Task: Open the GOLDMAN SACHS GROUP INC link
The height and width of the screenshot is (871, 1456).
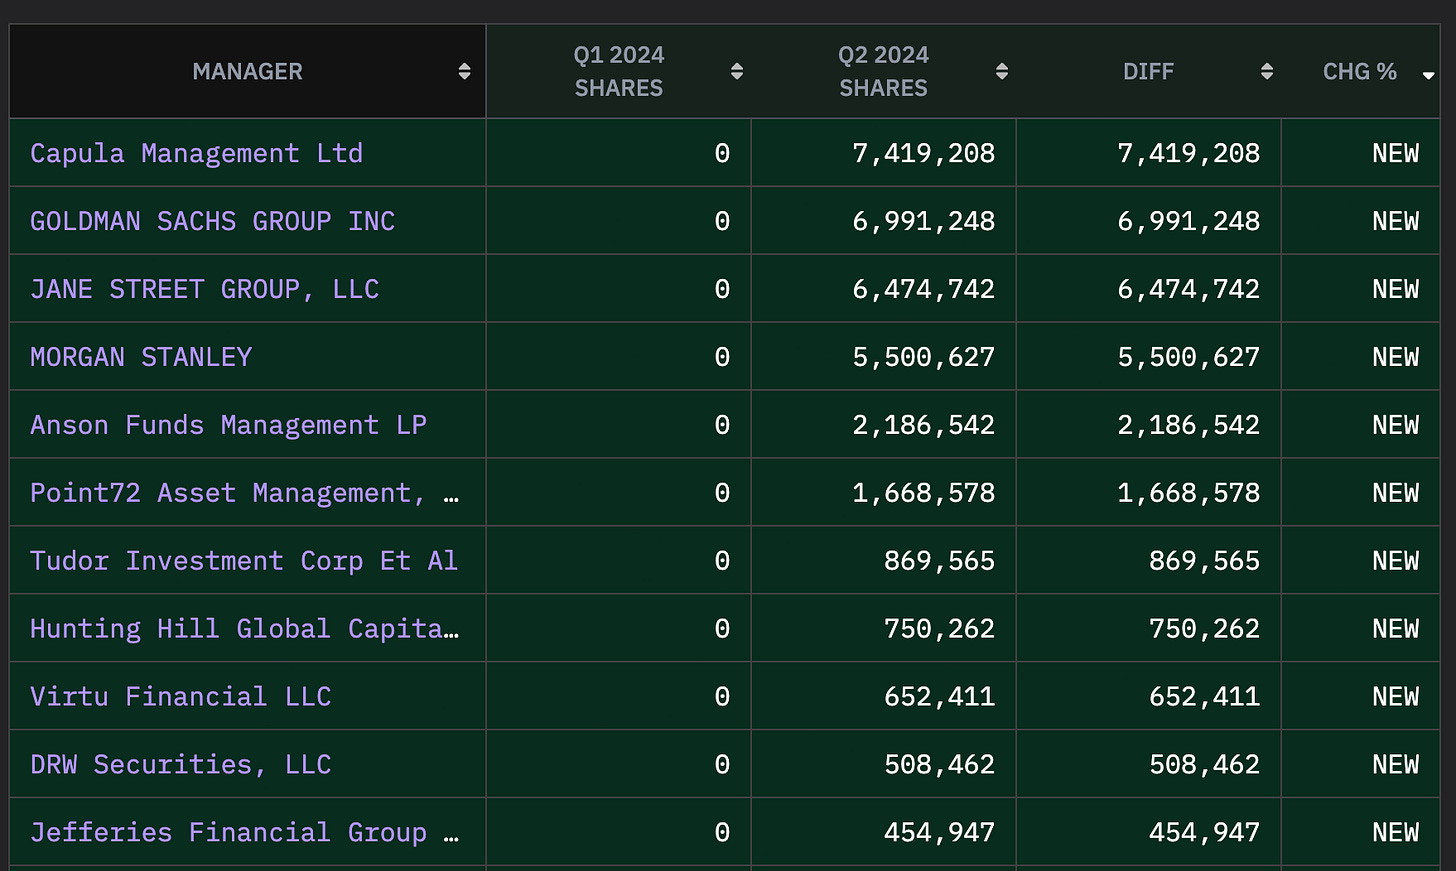Action: (x=212, y=221)
